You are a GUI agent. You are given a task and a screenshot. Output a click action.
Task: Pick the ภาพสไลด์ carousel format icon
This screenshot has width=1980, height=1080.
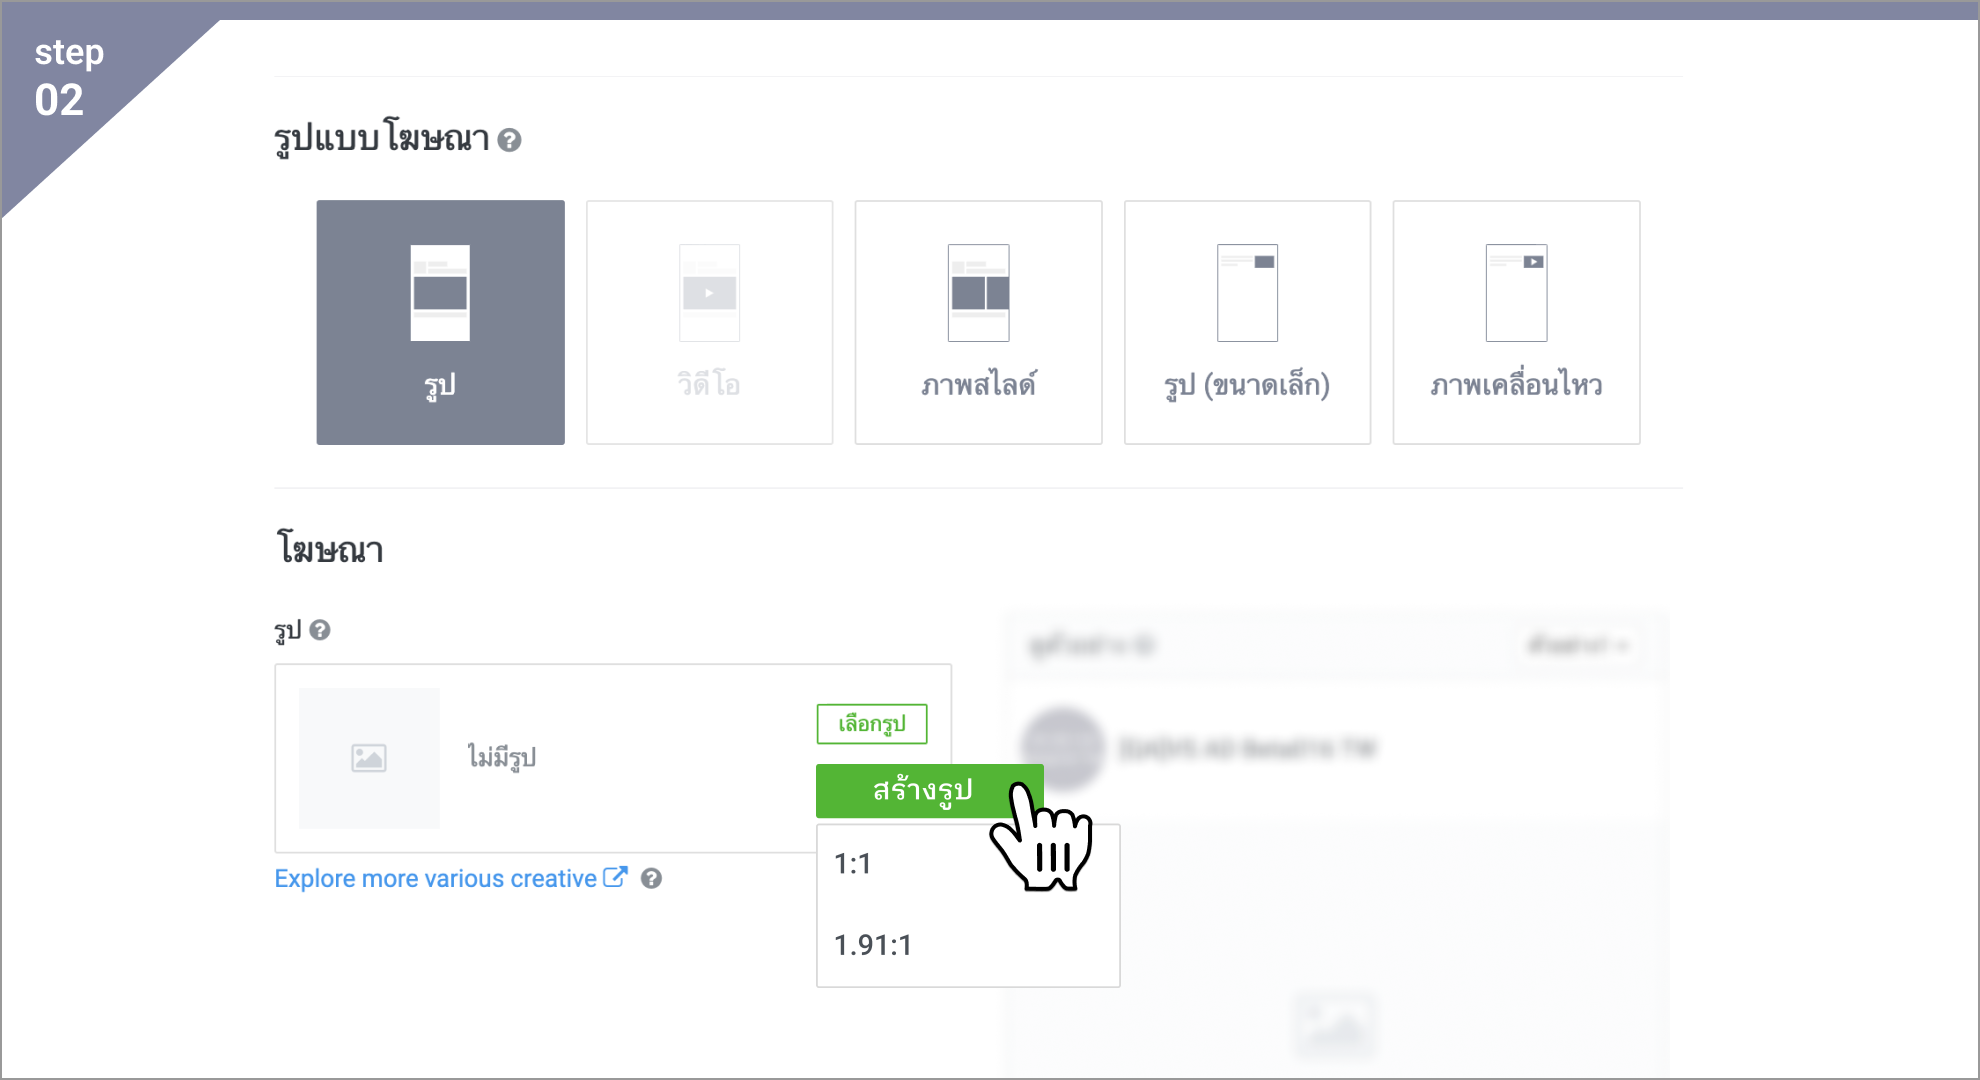pos(978,293)
